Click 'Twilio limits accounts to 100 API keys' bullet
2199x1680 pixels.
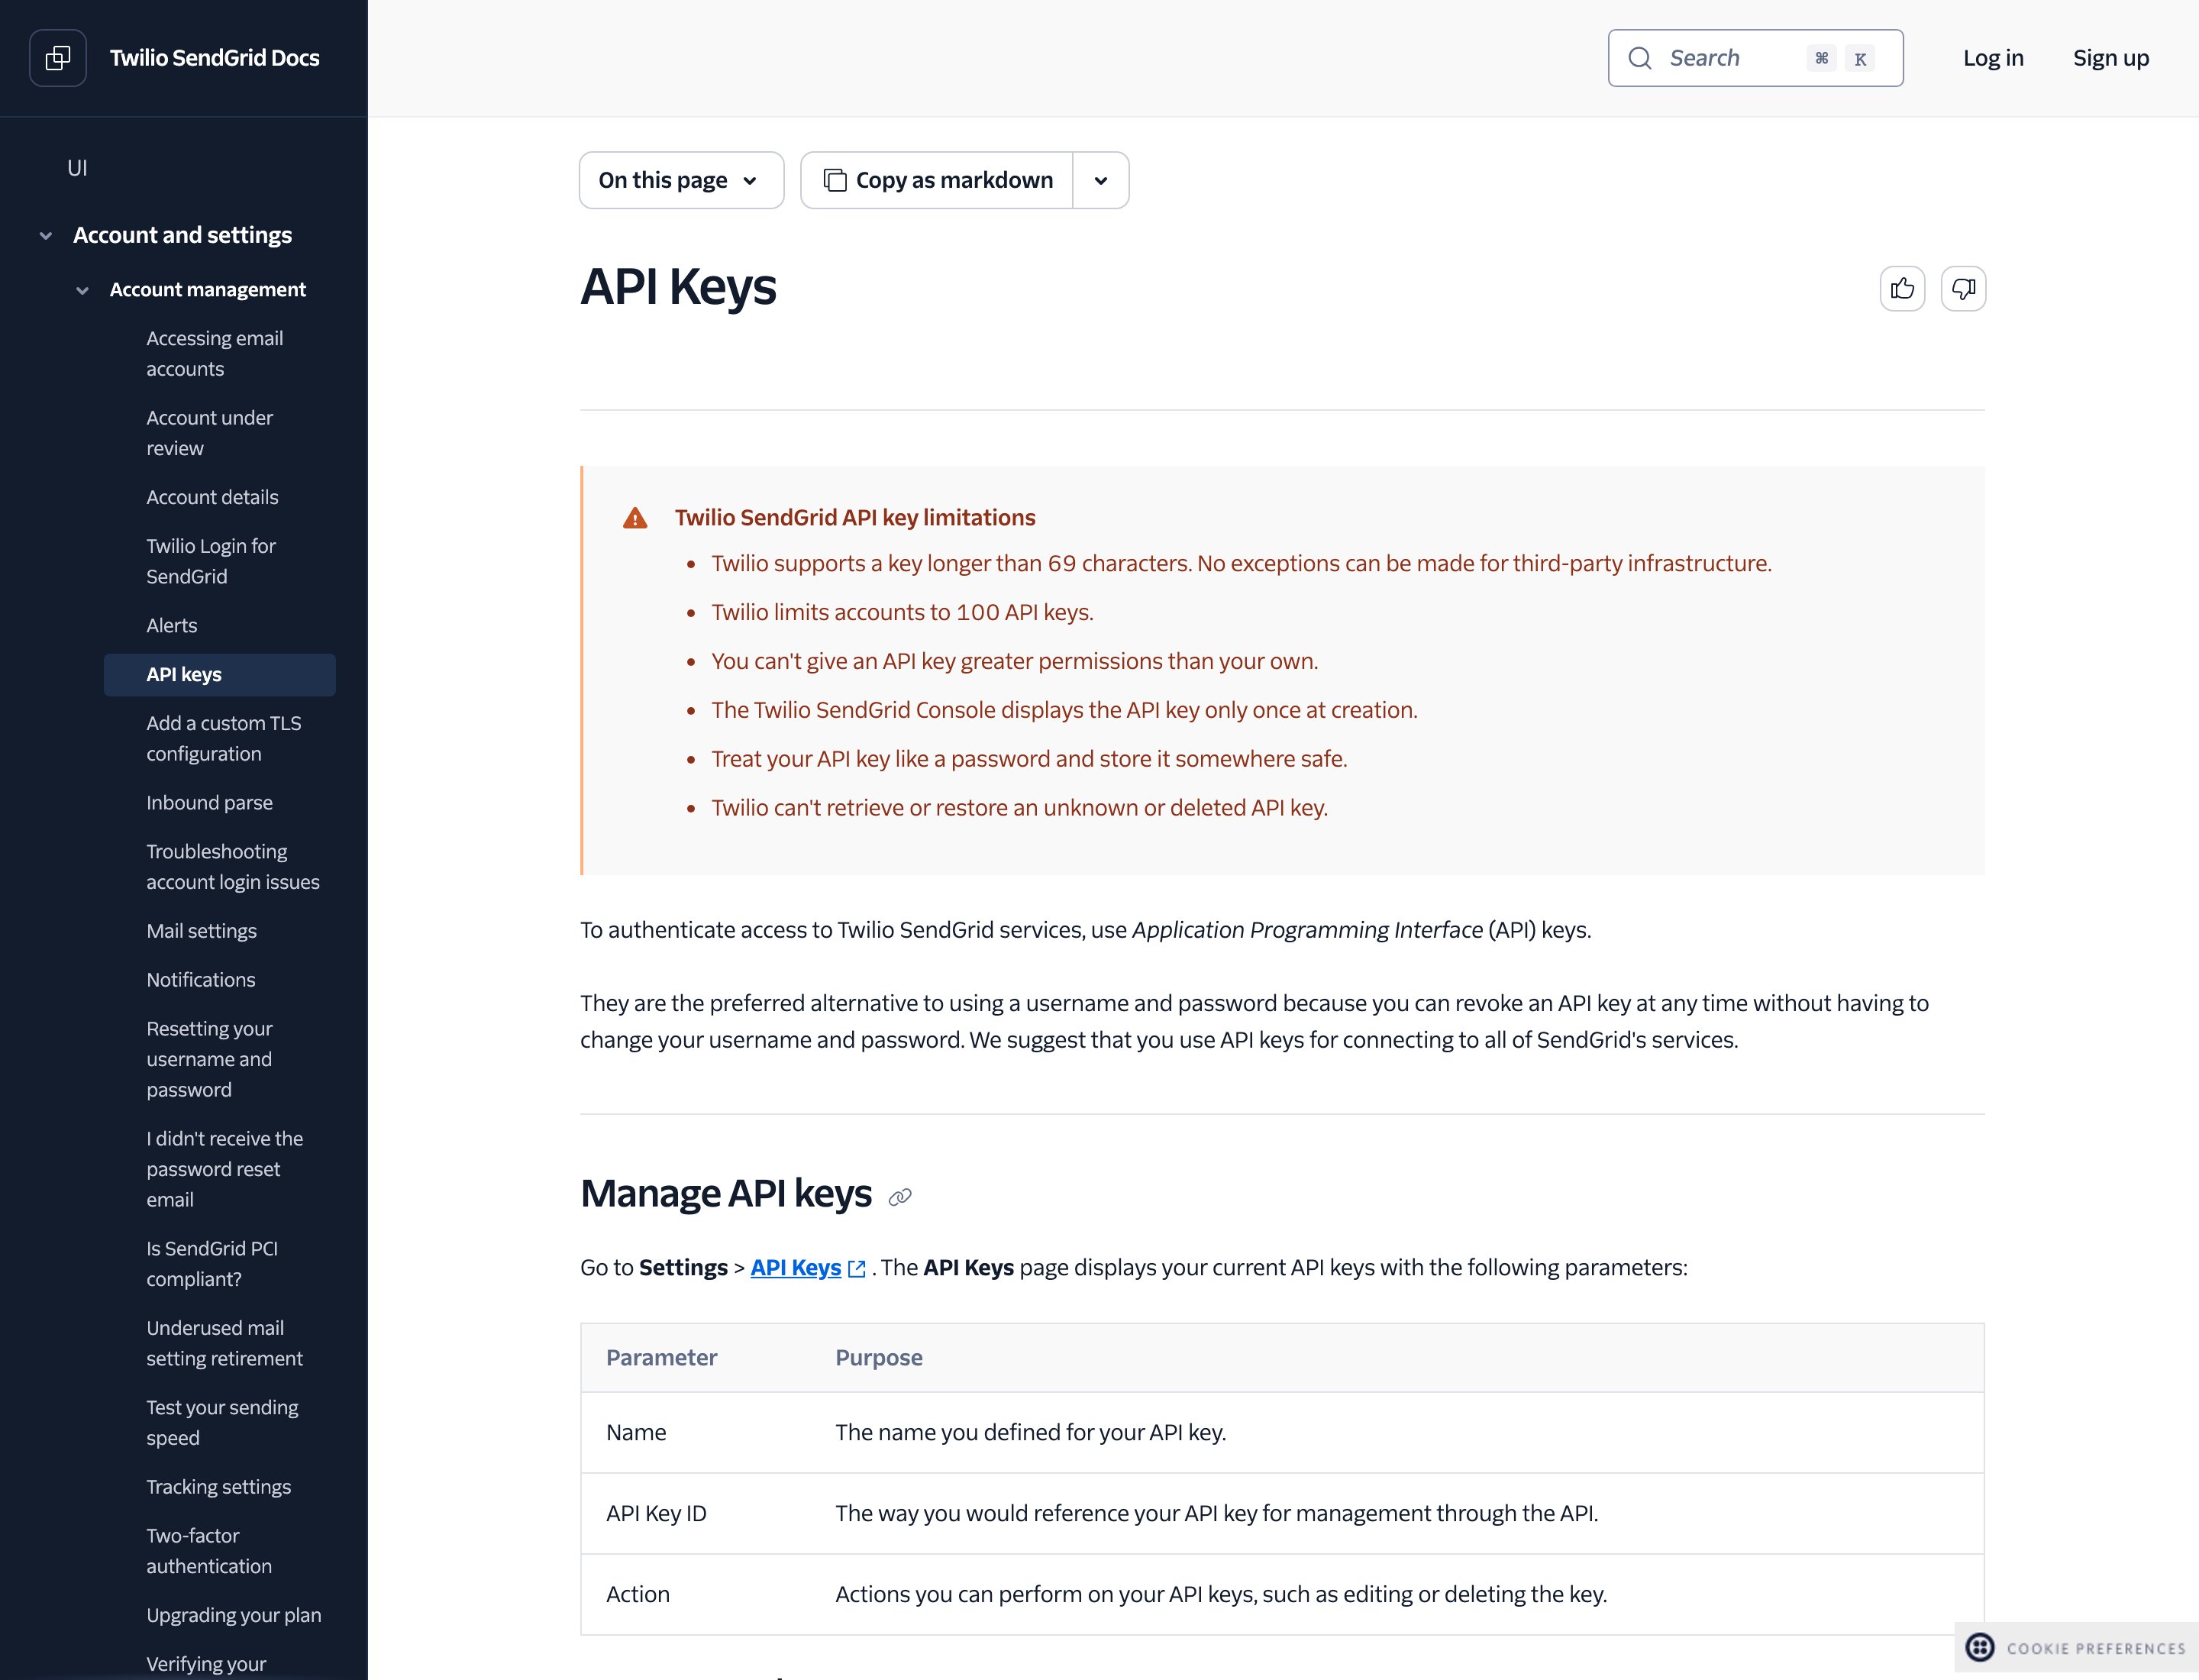[903, 612]
